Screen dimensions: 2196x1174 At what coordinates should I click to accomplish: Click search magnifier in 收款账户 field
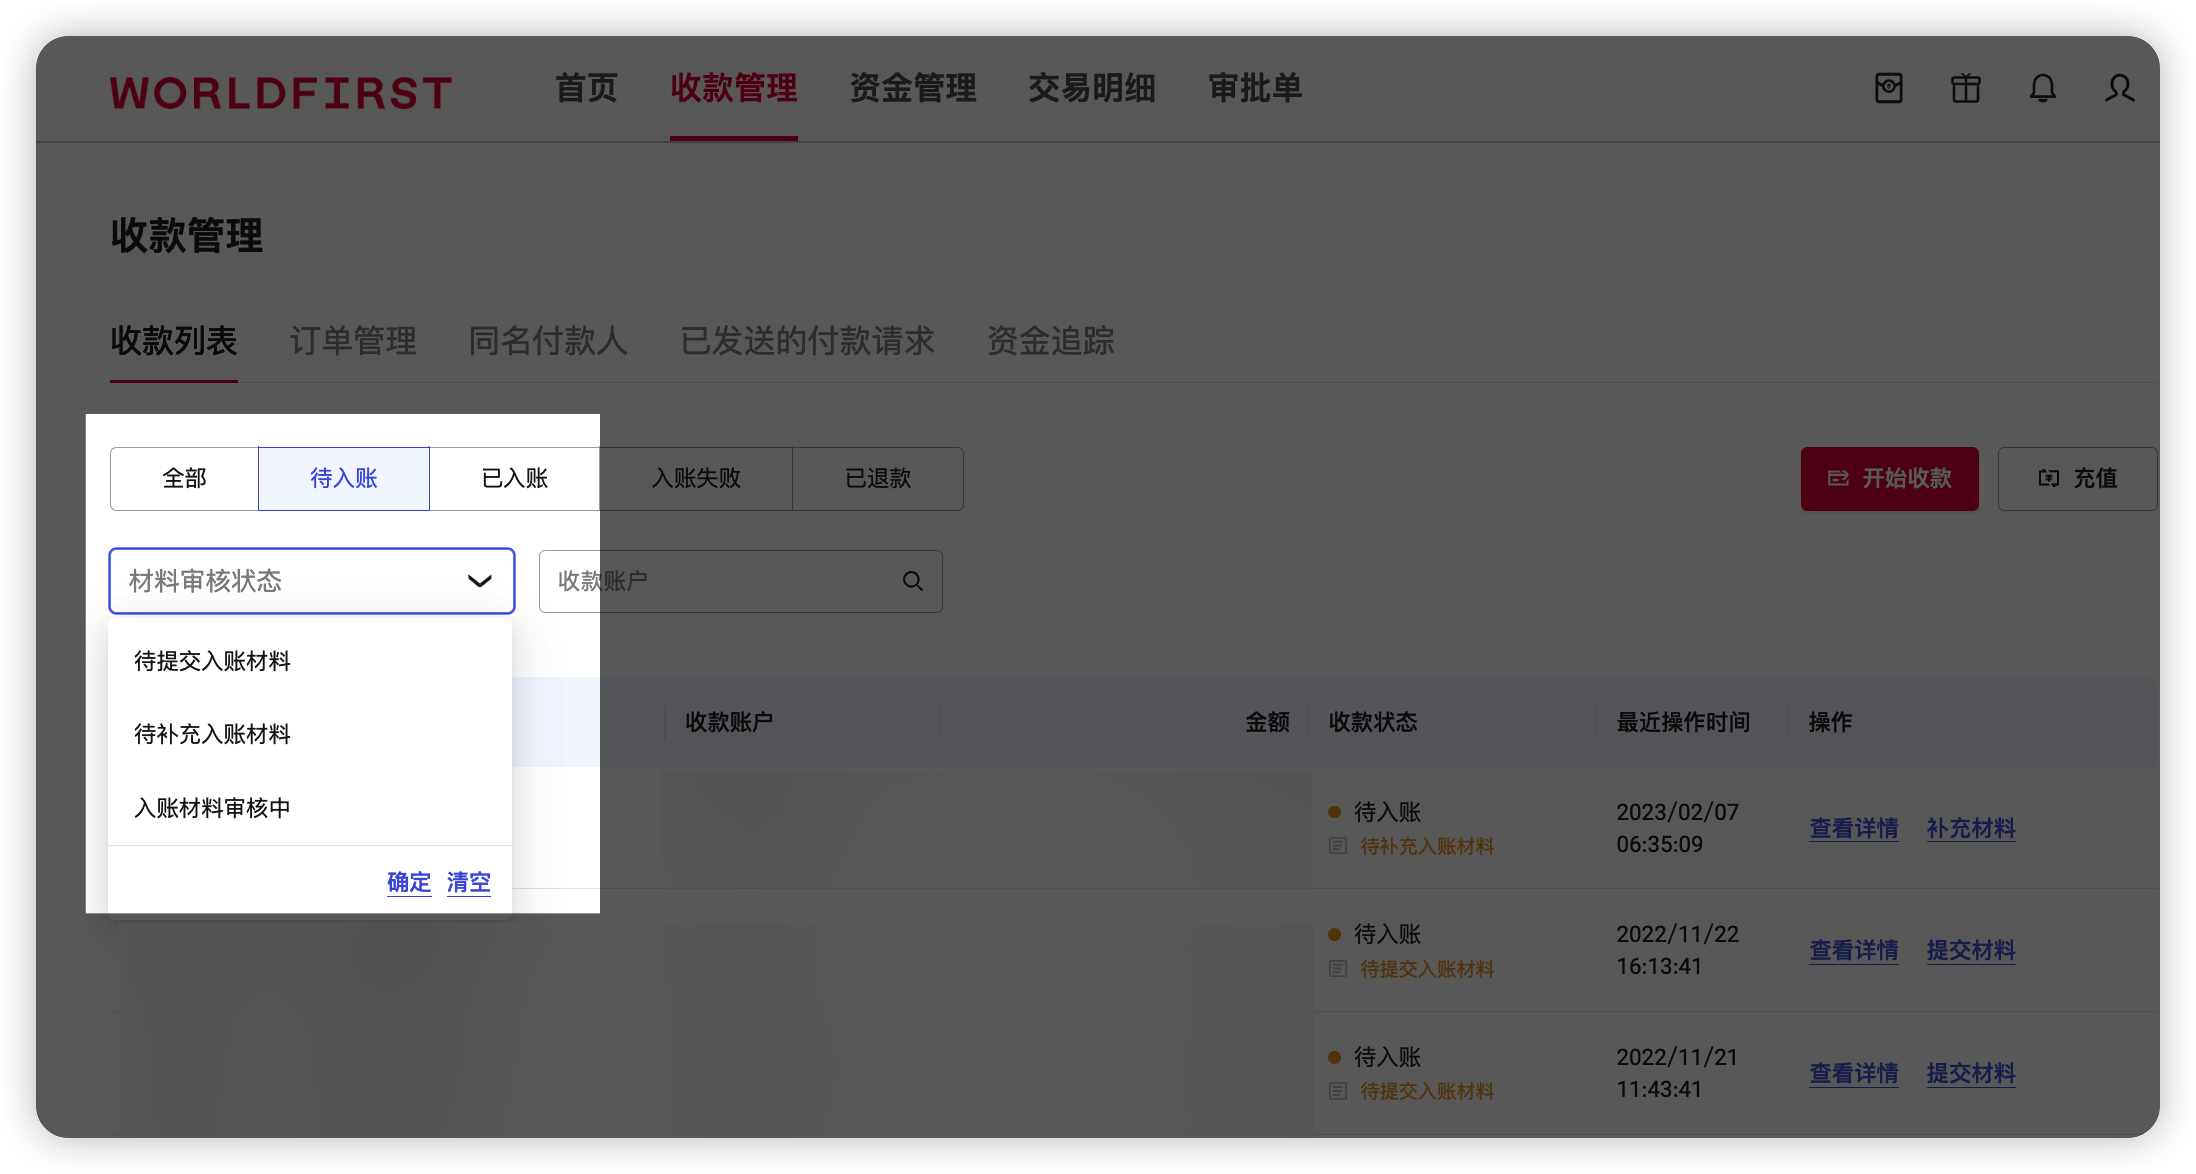[x=912, y=581]
